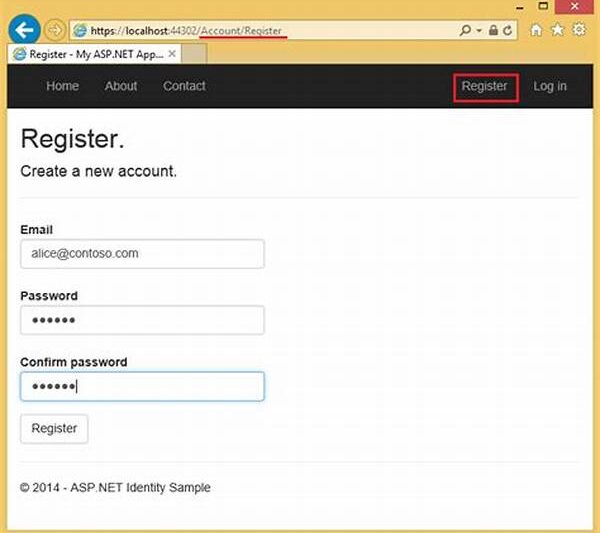Open the Home nav link
600x533 pixels.
[x=62, y=86]
